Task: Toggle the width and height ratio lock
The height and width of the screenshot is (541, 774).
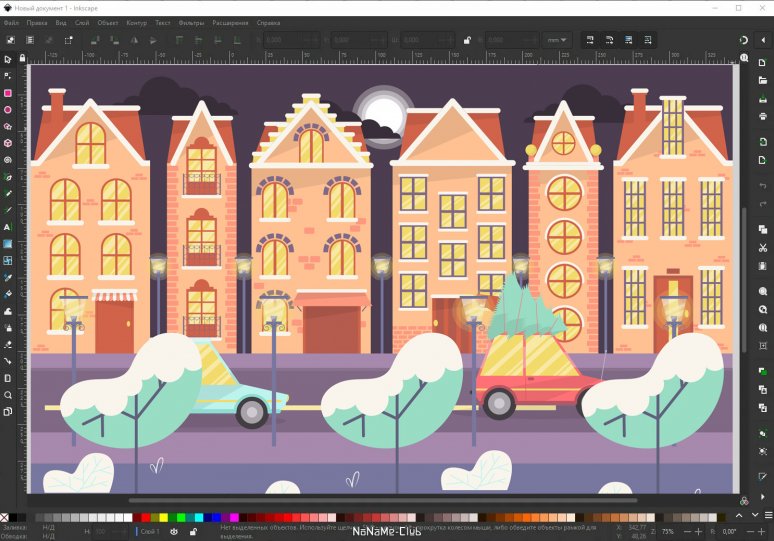Action: [x=467, y=40]
